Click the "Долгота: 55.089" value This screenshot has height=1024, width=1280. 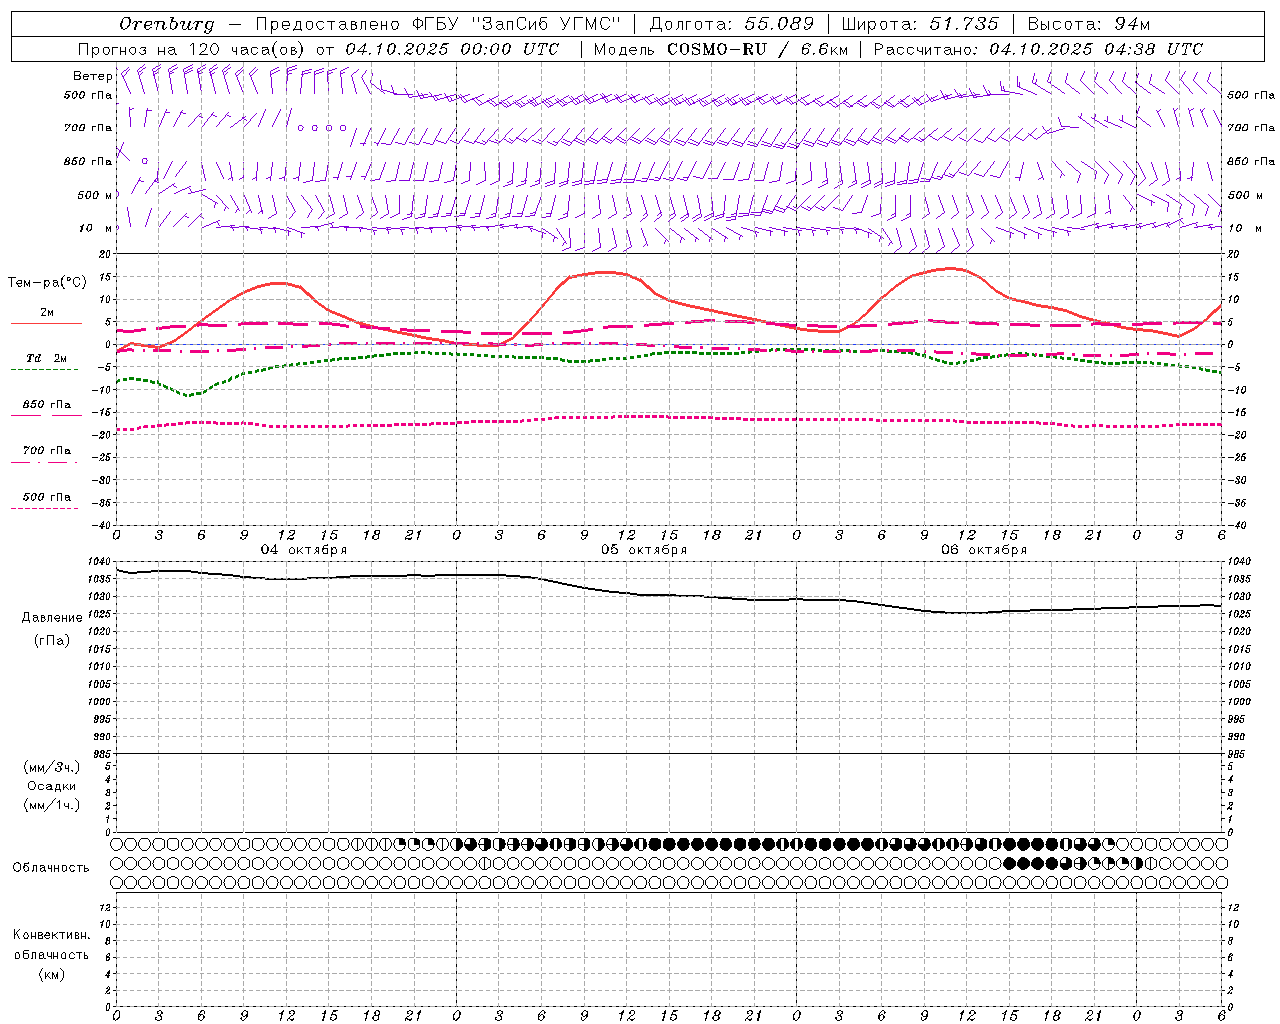click(x=731, y=24)
